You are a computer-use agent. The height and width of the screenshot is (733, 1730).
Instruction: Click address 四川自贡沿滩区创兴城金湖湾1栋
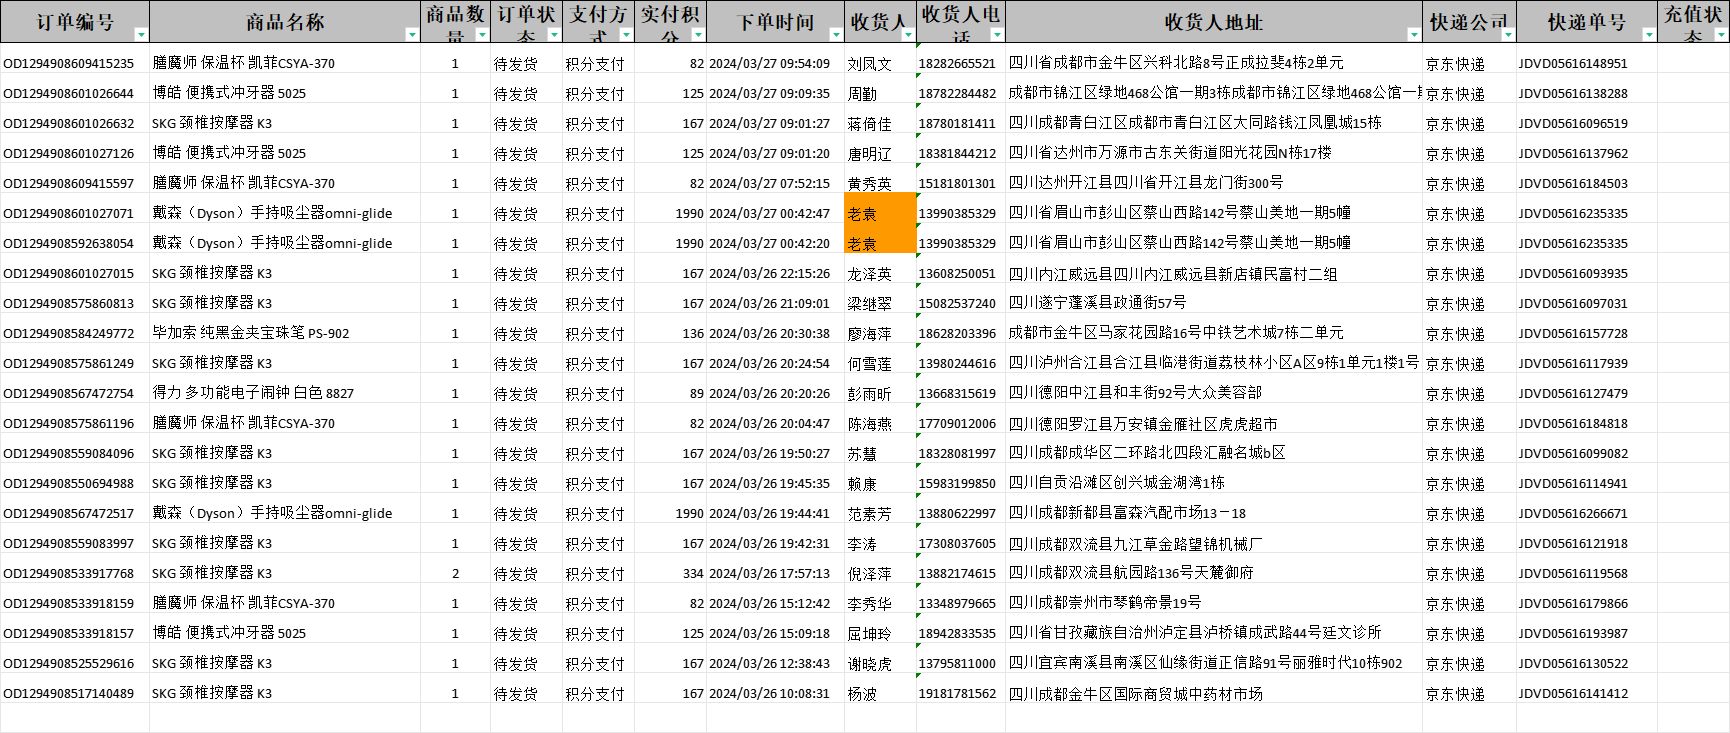[x=1116, y=482]
